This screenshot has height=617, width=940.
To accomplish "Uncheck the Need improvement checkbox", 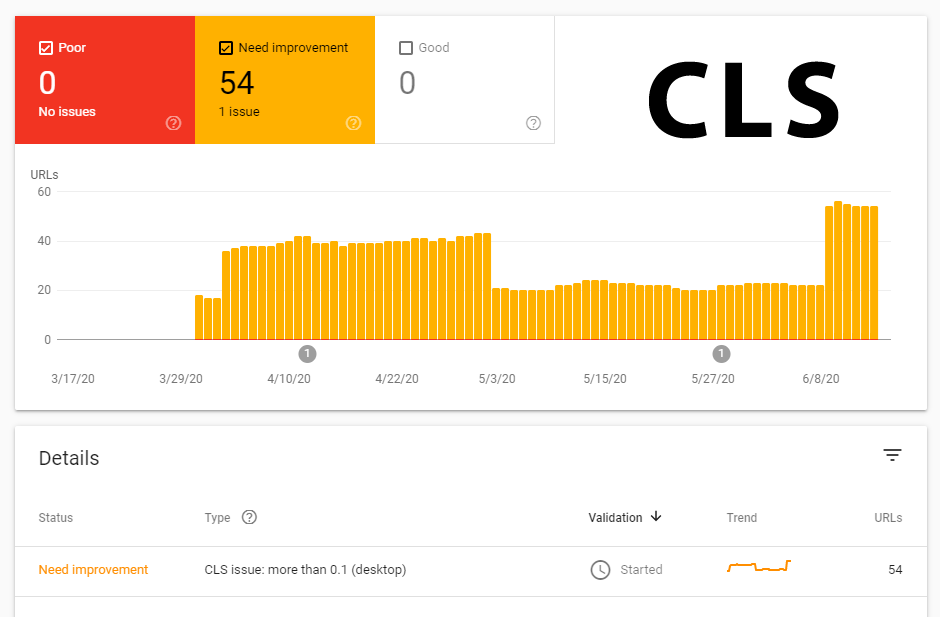I will [x=225, y=48].
